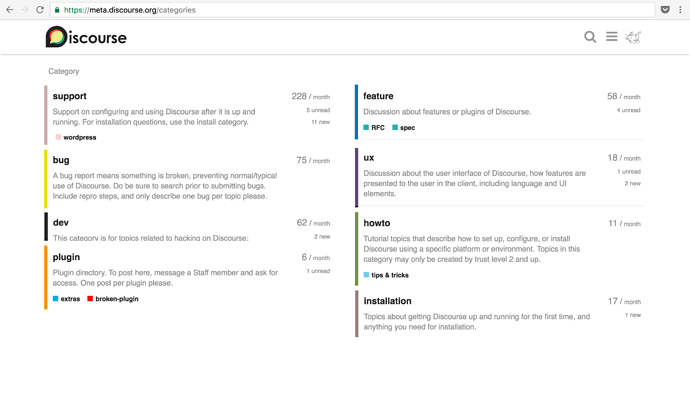Reload the page
Image resolution: width=690 pixels, height=398 pixels.
click(40, 10)
